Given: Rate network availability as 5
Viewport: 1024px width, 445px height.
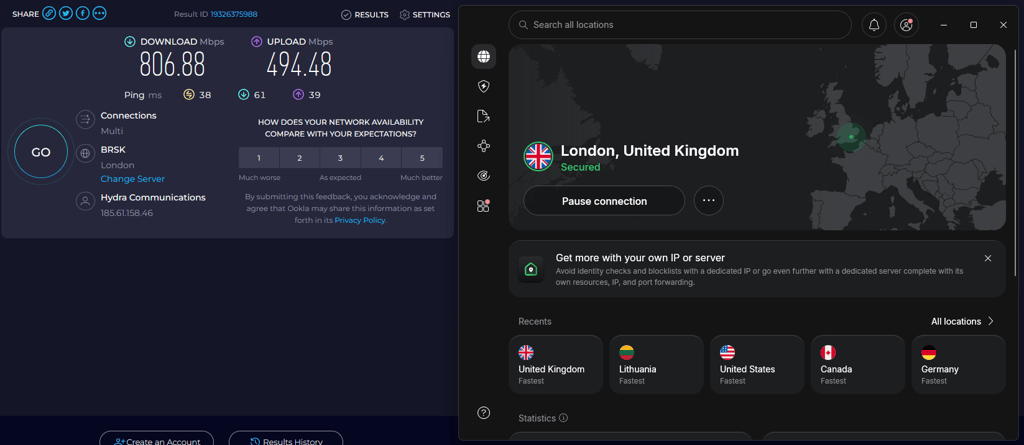Looking at the screenshot, I should pyautogui.click(x=422, y=158).
